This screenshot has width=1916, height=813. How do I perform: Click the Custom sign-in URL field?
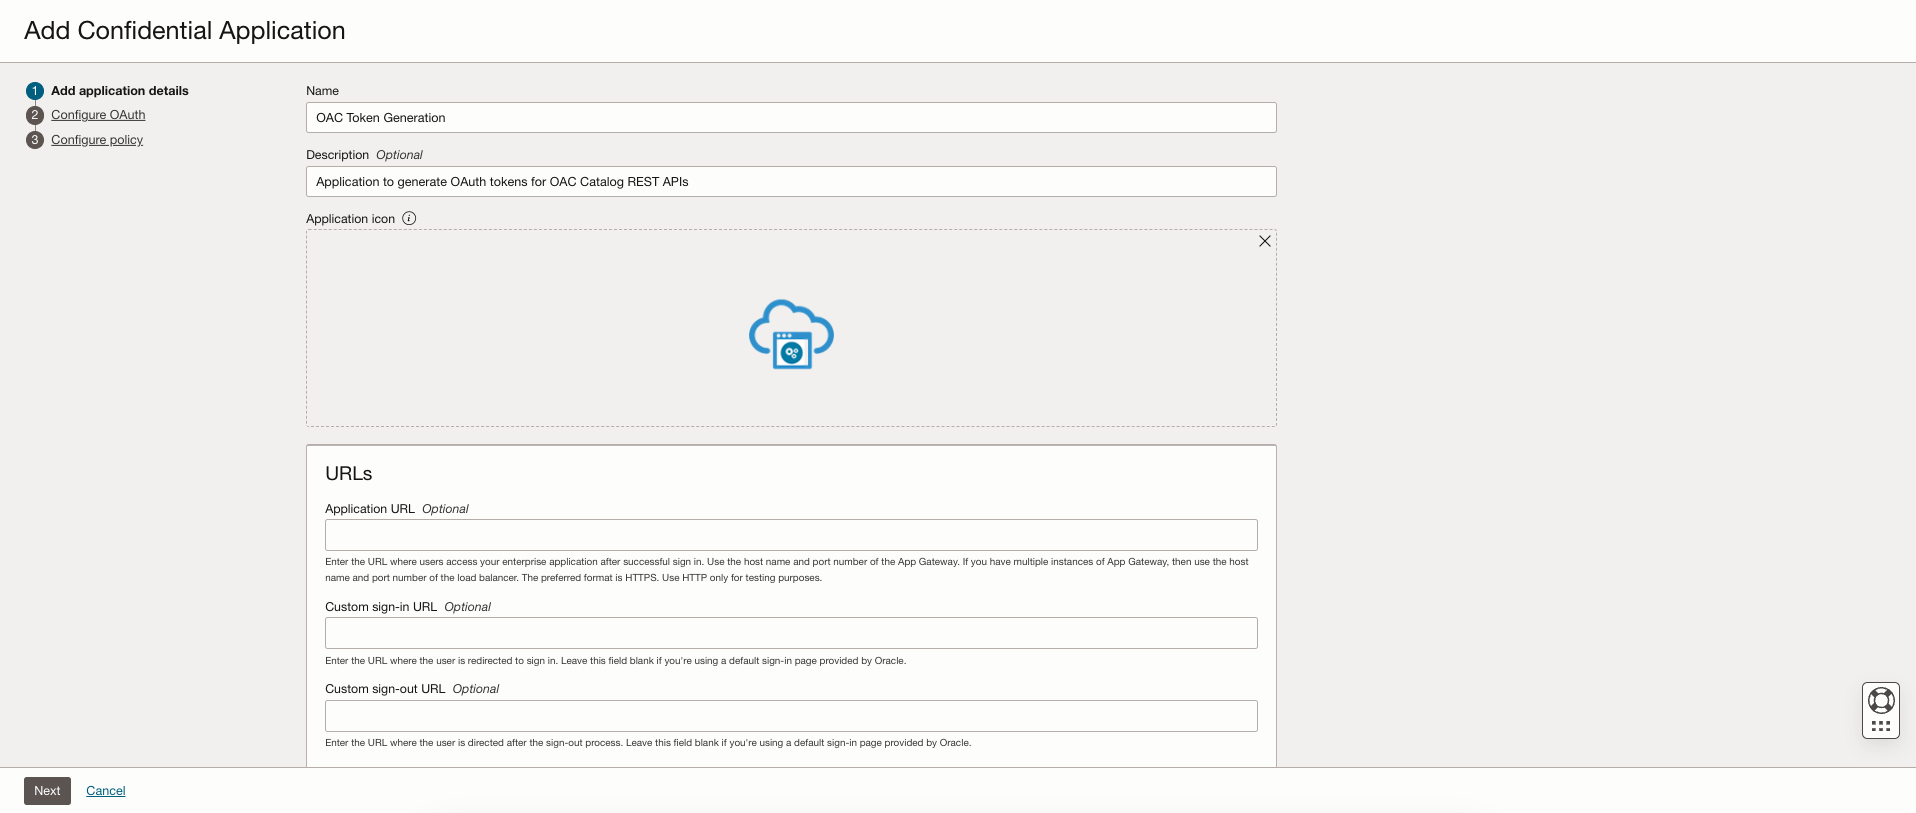tap(791, 633)
